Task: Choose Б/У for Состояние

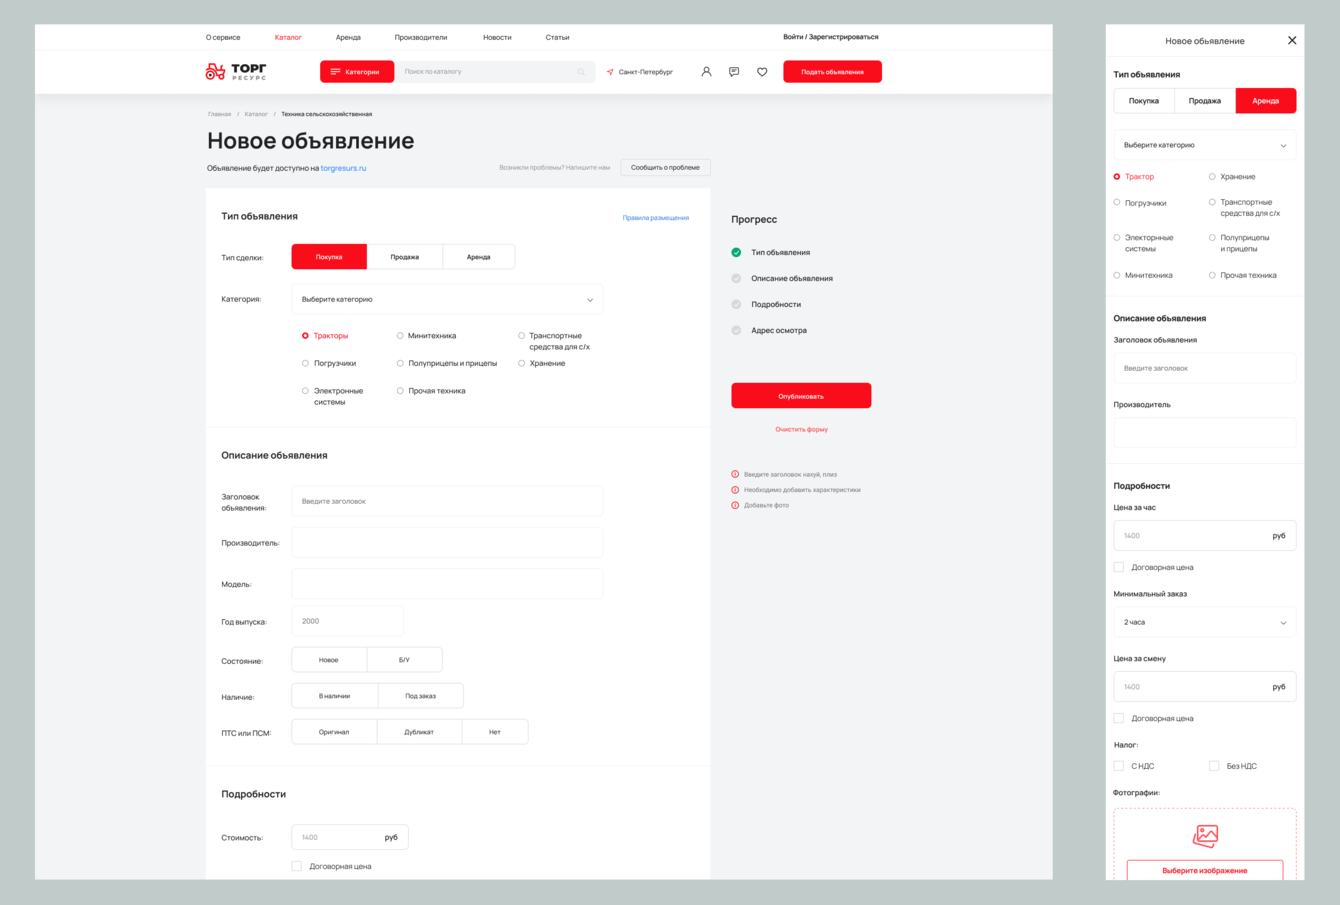Action: click(x=405, y=660)
